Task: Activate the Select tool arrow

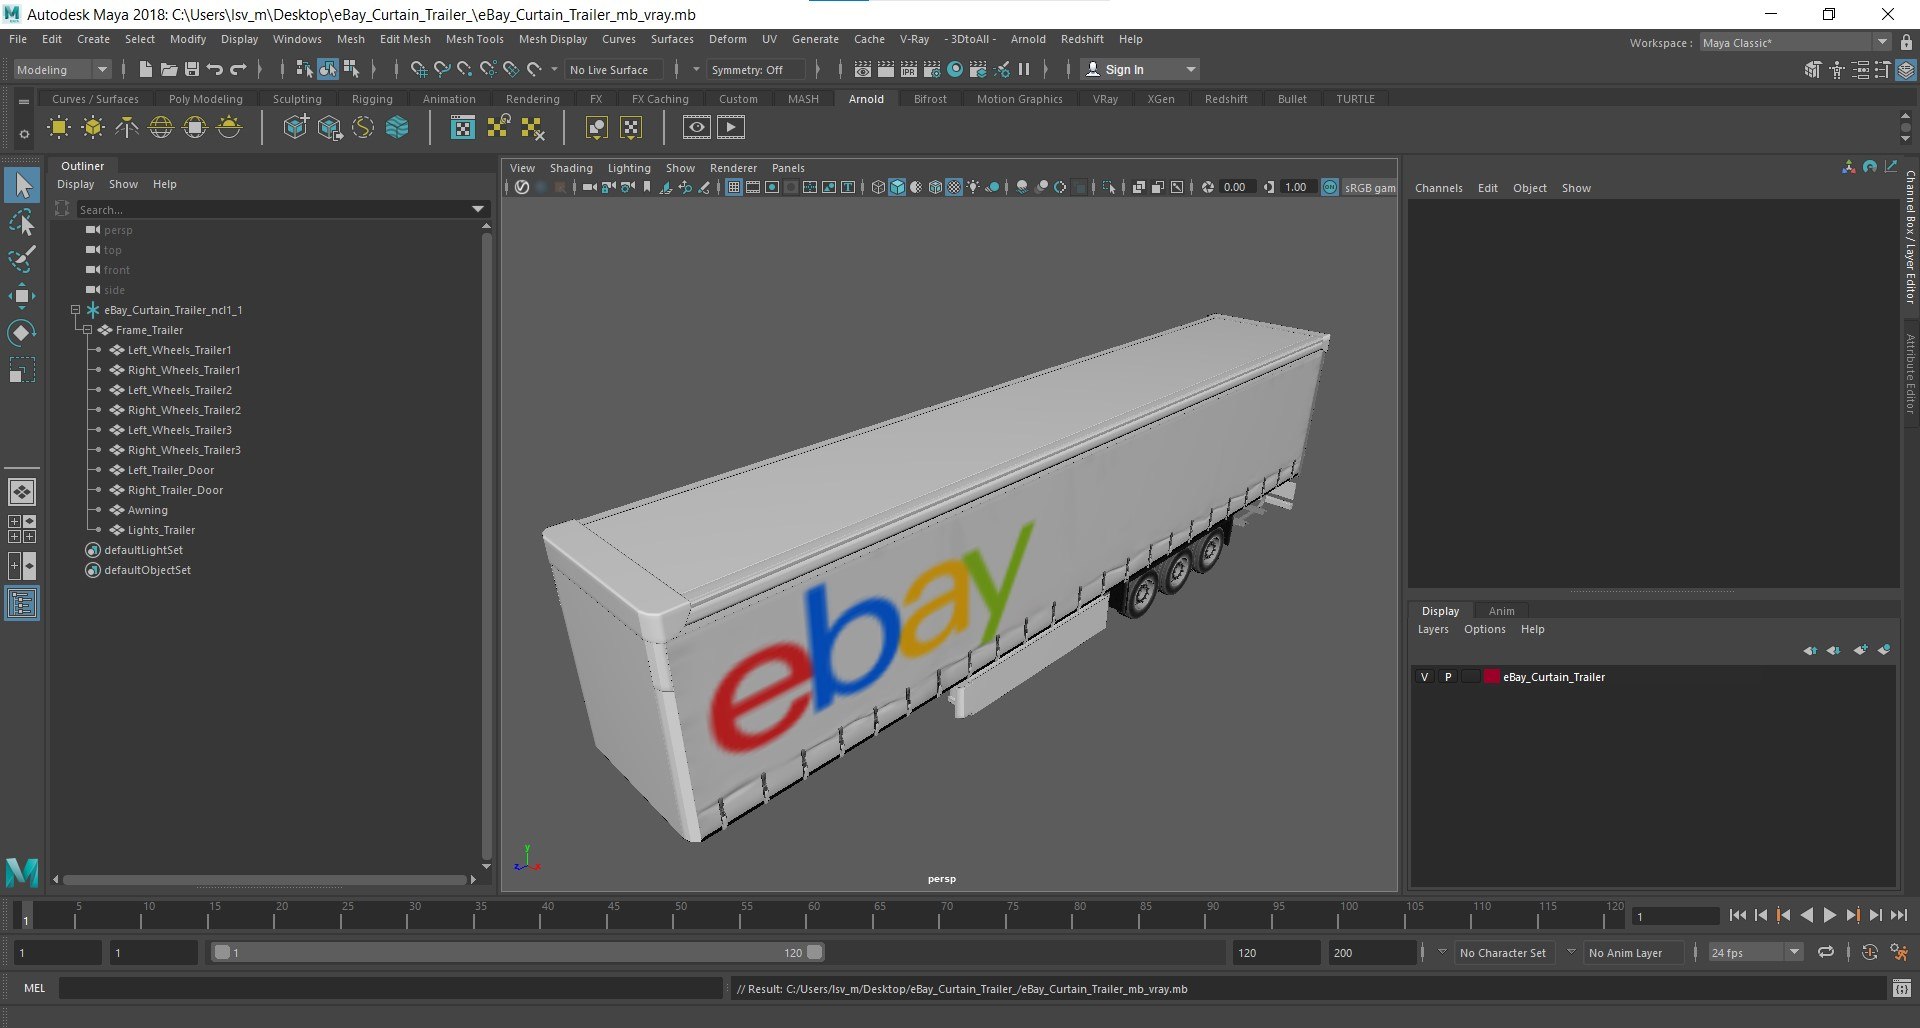Action: (21, 185)
